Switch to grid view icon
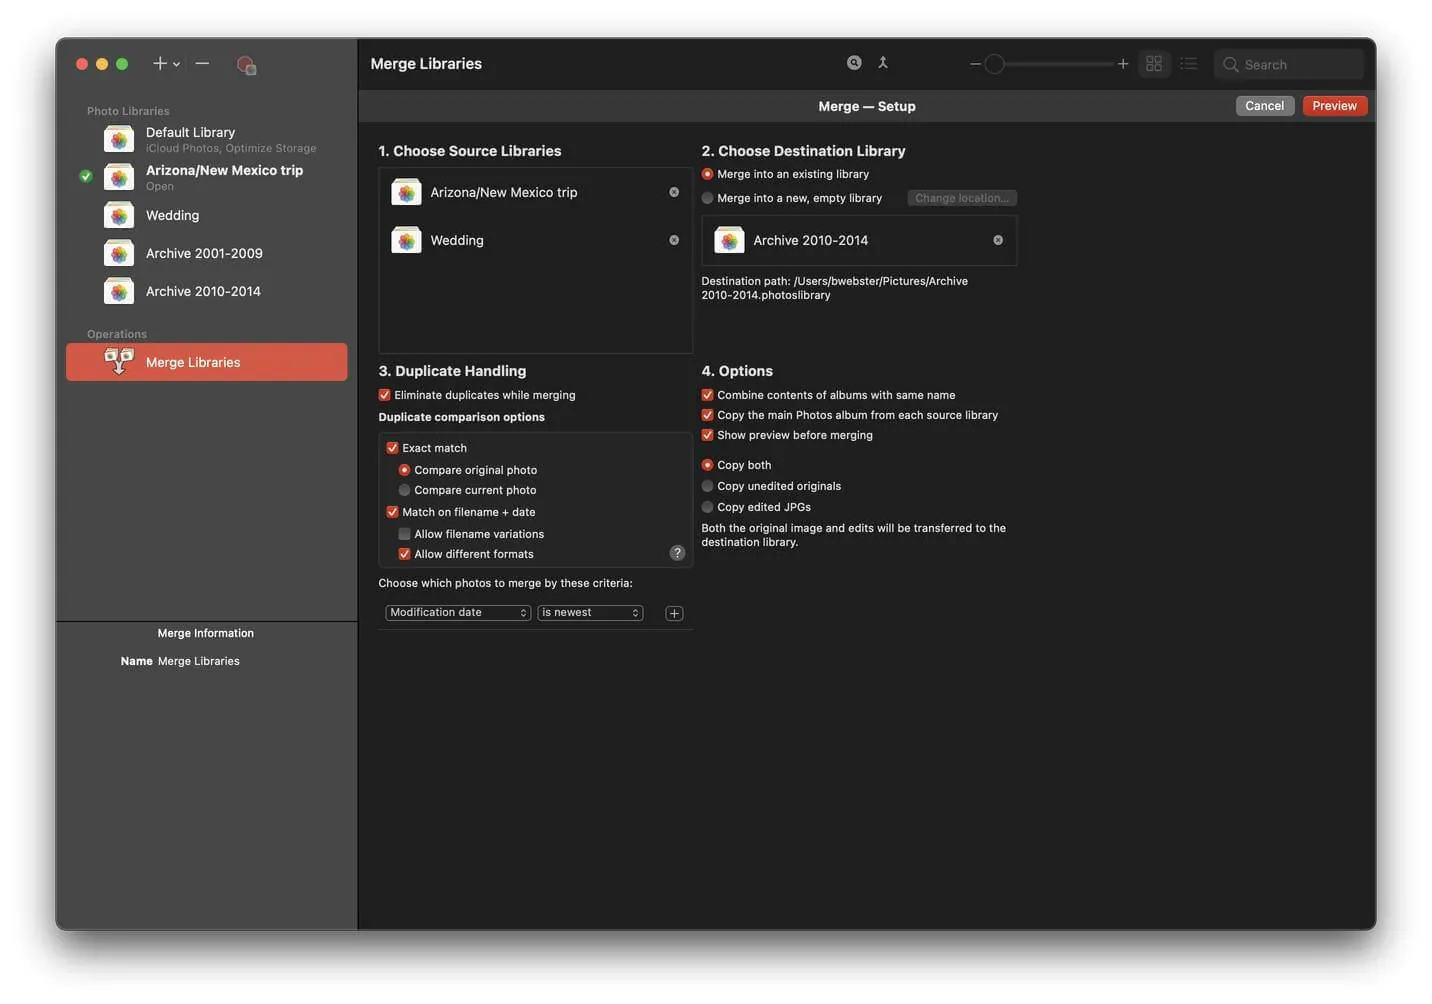The width and height of the screenshot is (1432, 1004). point(1154,64)
